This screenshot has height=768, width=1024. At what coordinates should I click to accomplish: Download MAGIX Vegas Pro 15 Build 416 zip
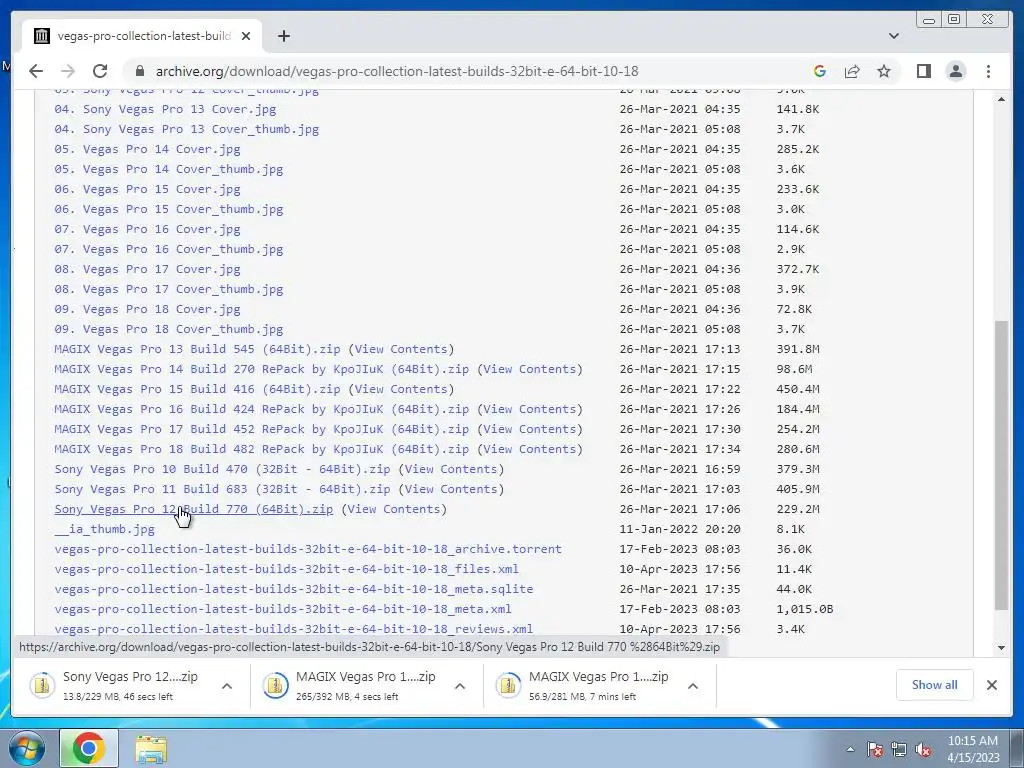(x=197, y=389)
